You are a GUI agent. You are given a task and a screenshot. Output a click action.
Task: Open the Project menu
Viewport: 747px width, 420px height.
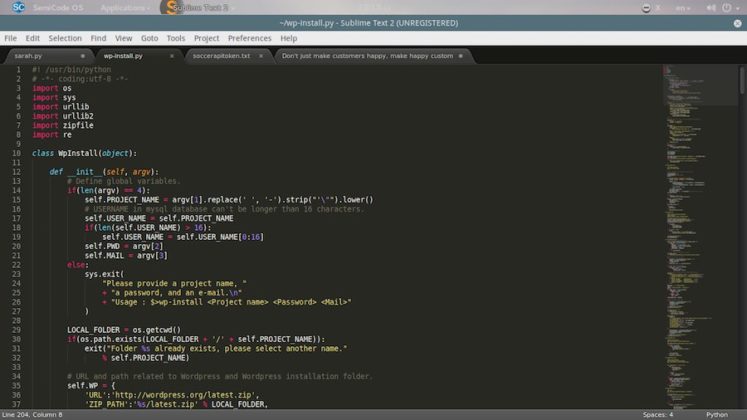click(206, 38)
